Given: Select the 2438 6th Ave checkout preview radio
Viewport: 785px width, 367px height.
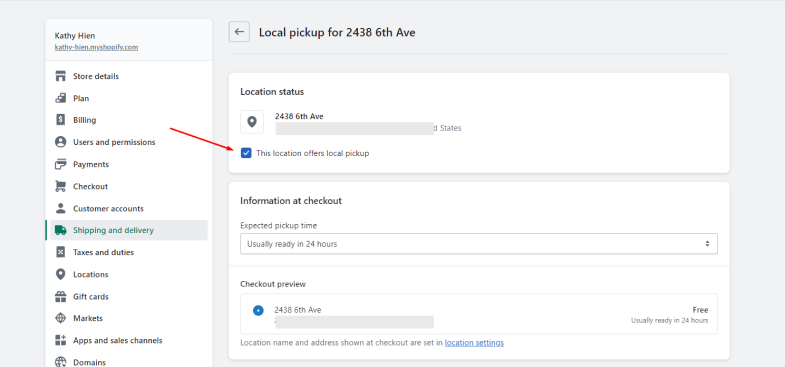Looking at the screenshot, I should 258,310.
